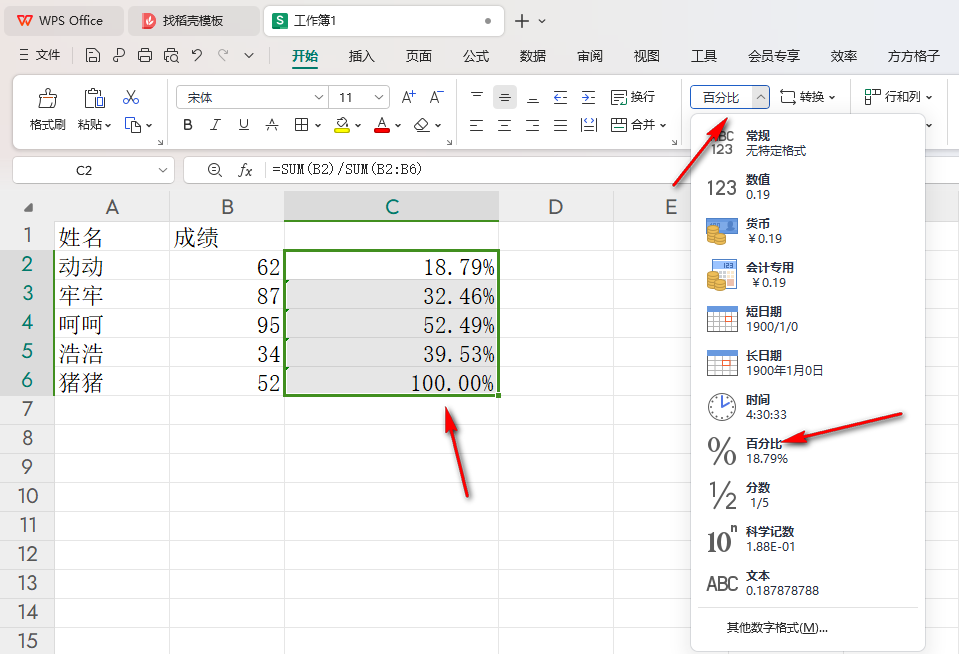Open 其他数字格式(M)... dialog
The height and width of the screenshot is (654, 959).
click(x=777, y=628)
